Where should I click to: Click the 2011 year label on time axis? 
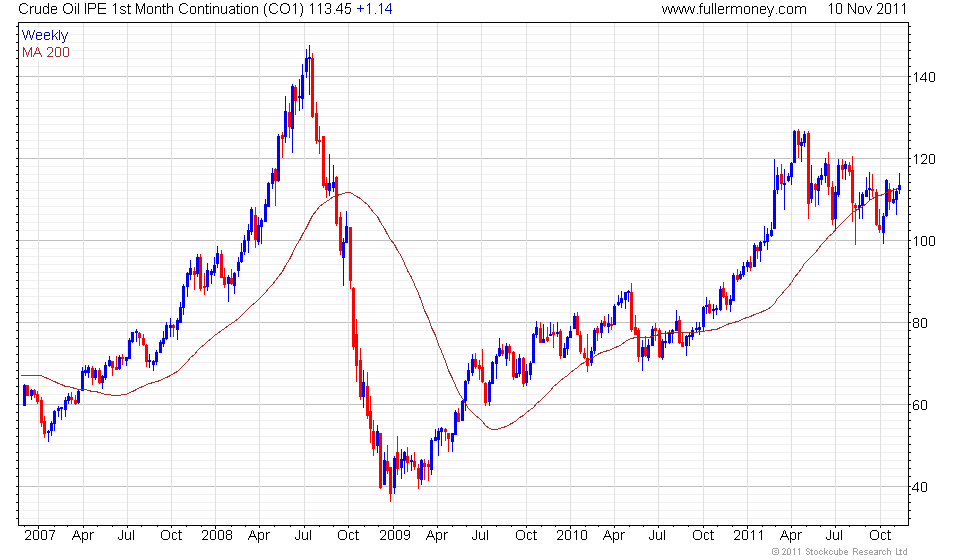coord(749,536)
